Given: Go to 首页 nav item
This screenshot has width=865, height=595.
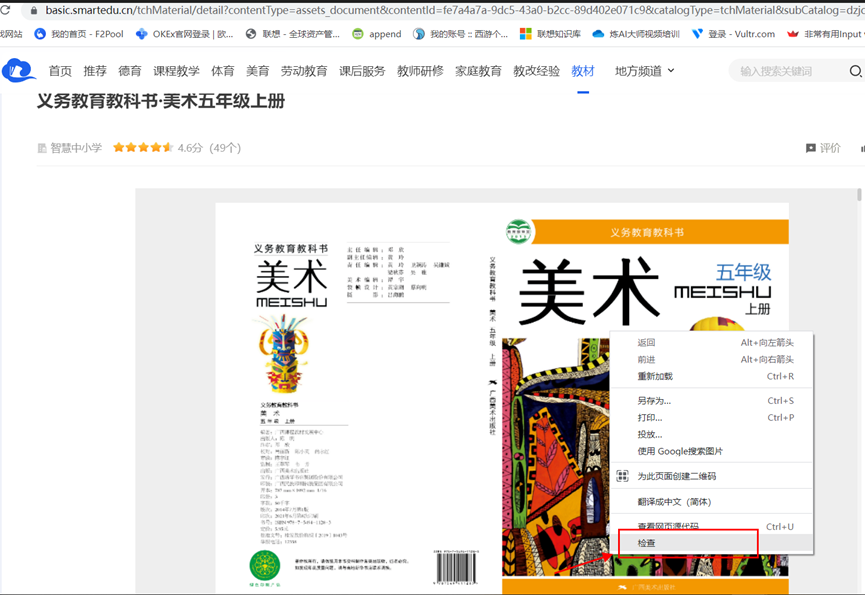Looking at the screenshot, I should click(60, 71).
